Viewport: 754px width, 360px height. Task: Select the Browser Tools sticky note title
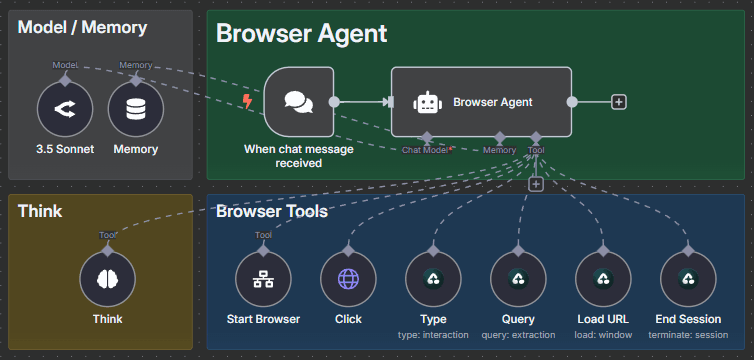[x=272, y=211]
